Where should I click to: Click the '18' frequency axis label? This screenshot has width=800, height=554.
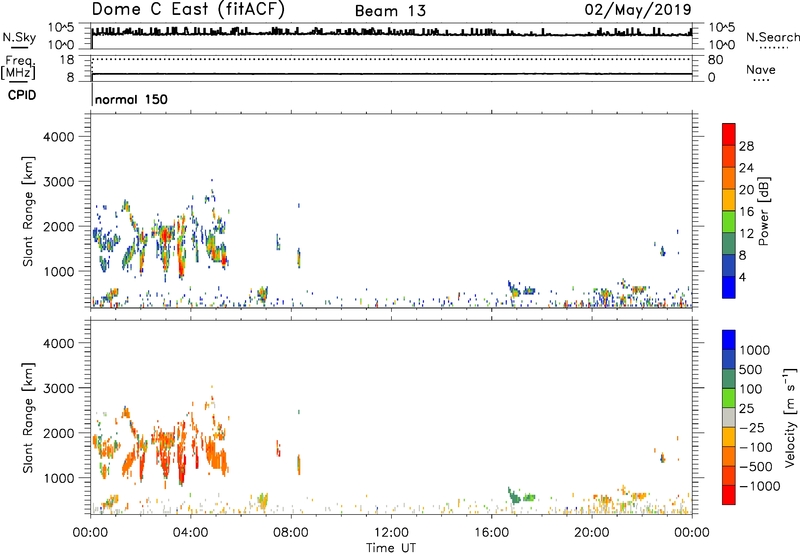[67, 60]
